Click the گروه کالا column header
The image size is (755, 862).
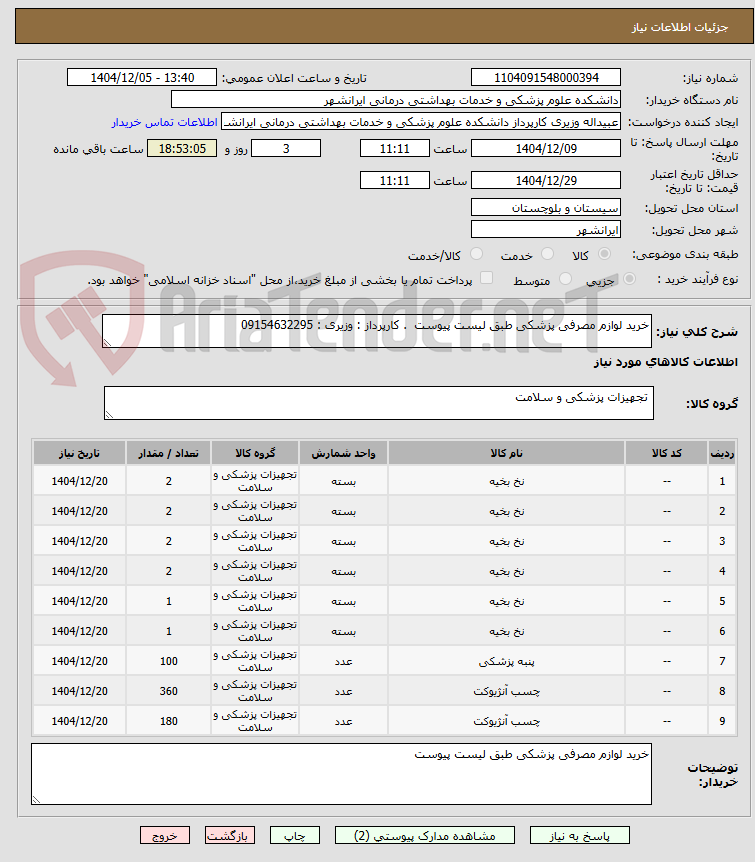coord(255,453)
